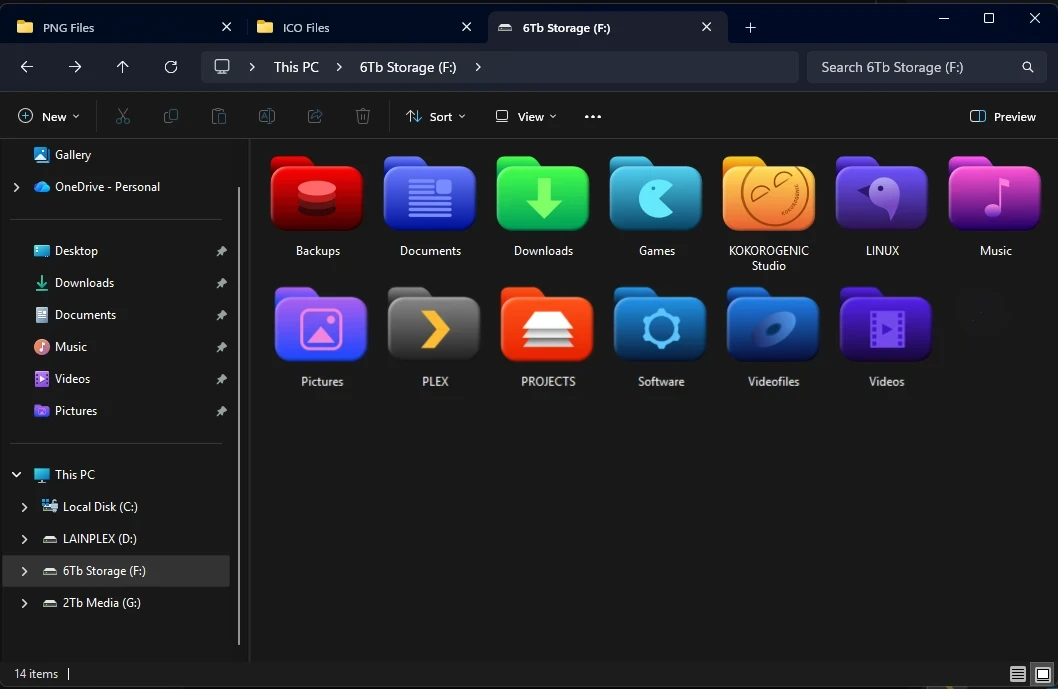Click the Search 6Tb Storage field
Image resolution: width=1058 pixels, height=689 pixels.
click(926, 67)
